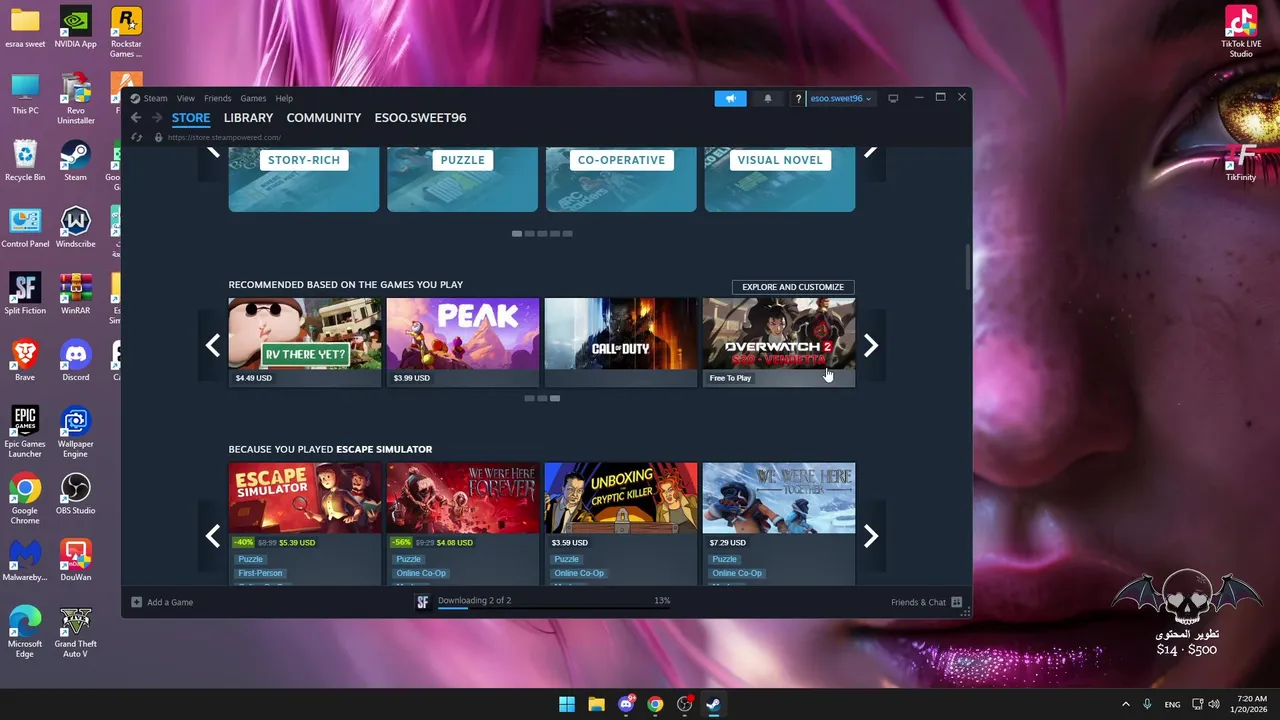Browse the VISUAL NOVEL category tile

[x=780, y=179]
